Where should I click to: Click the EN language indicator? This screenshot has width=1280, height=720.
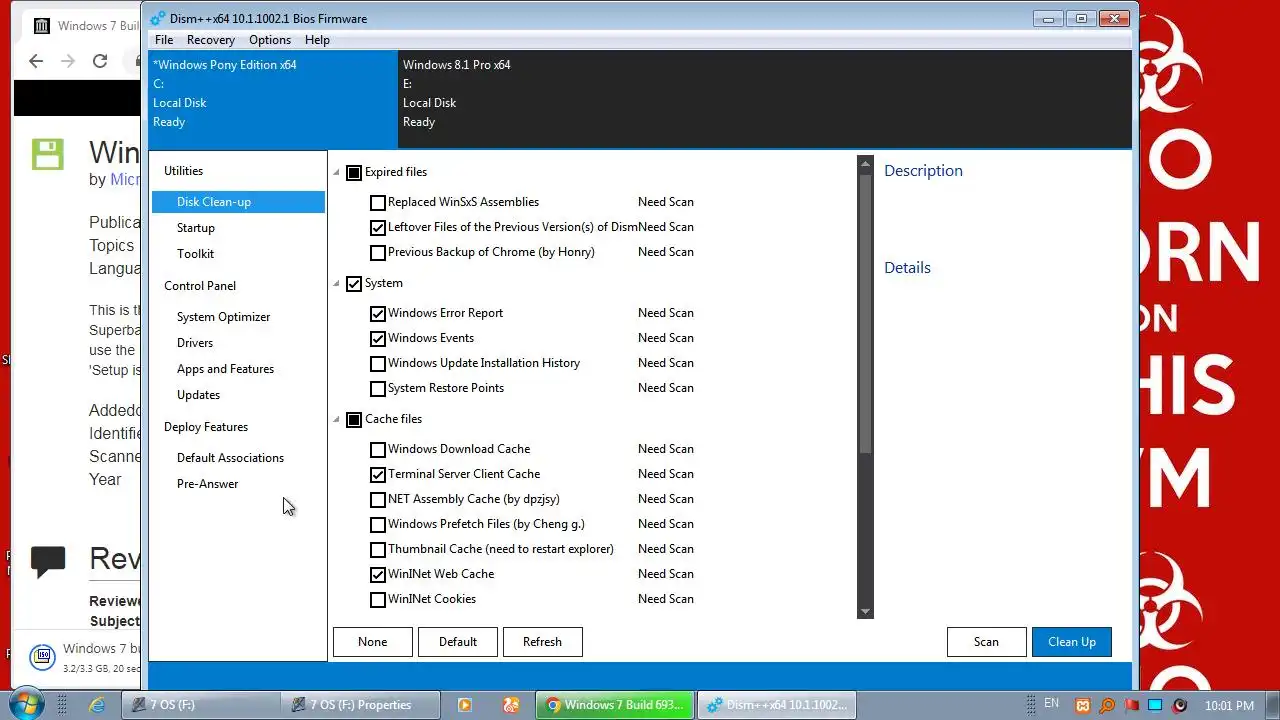(1051, 704)
